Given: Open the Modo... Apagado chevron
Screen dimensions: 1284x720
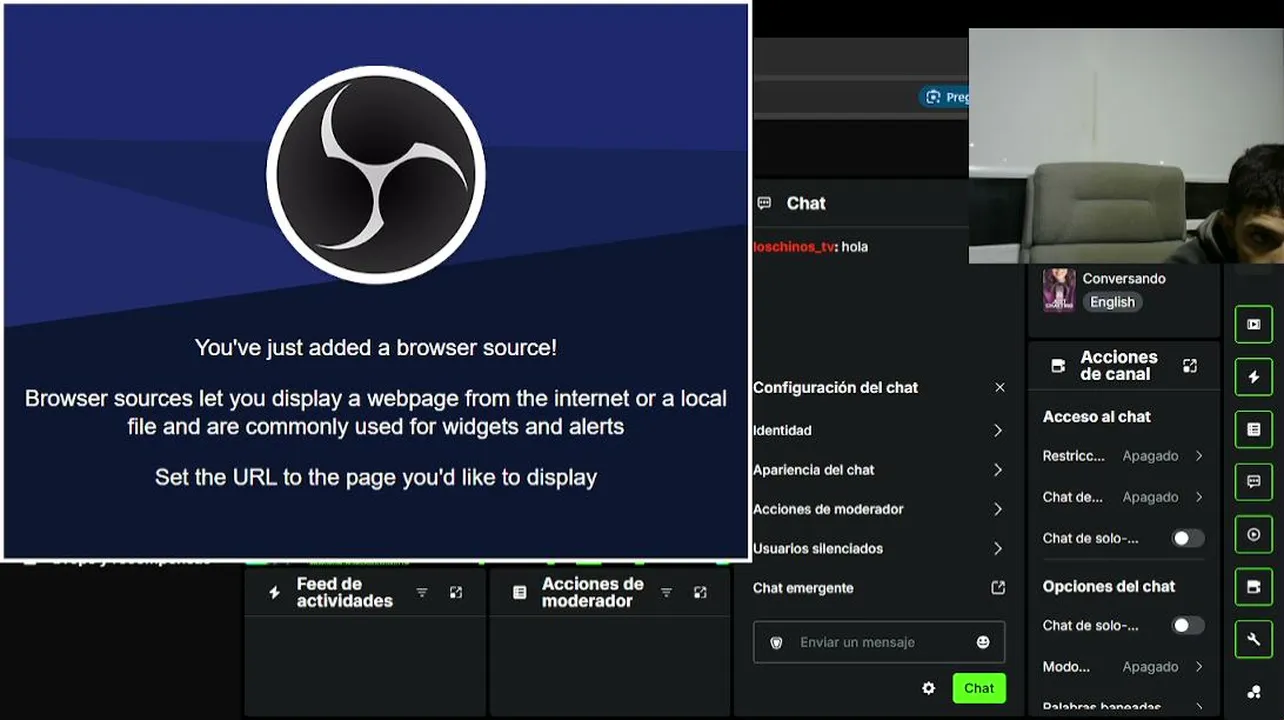Looking at the screenshot, I should [x=1199, y=666].
